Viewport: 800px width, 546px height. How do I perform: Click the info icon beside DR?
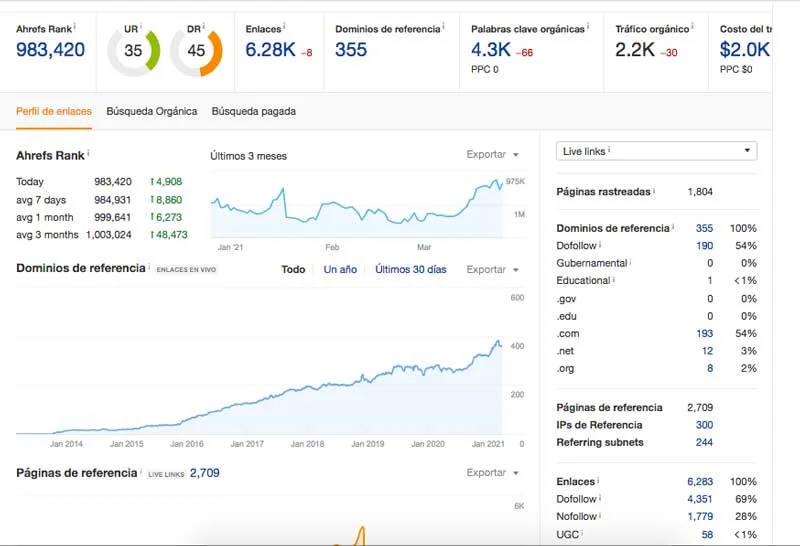coord(204,26)
